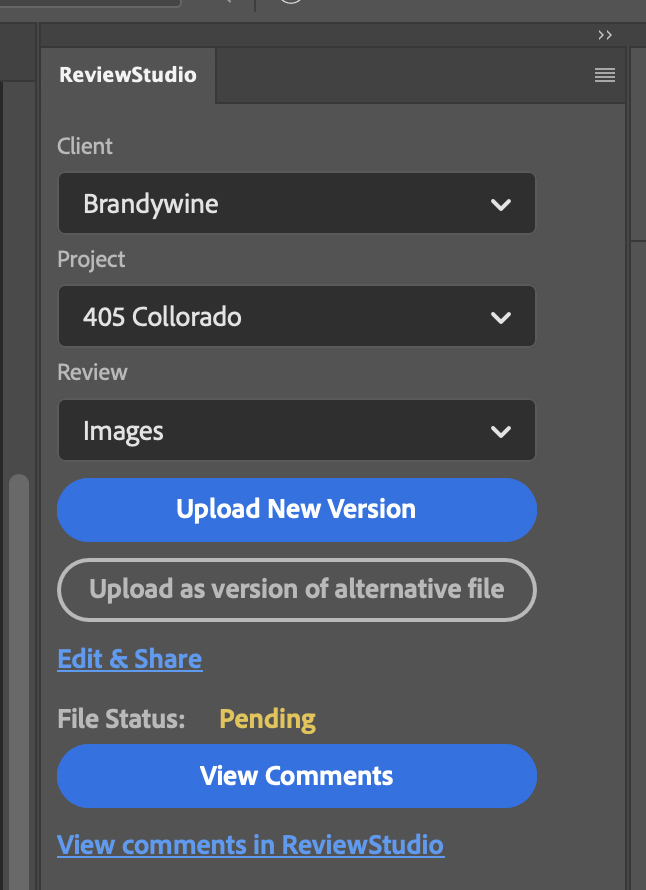
Task: Collapse the panel using the double-arrow icon
Action: coord(605,35)
